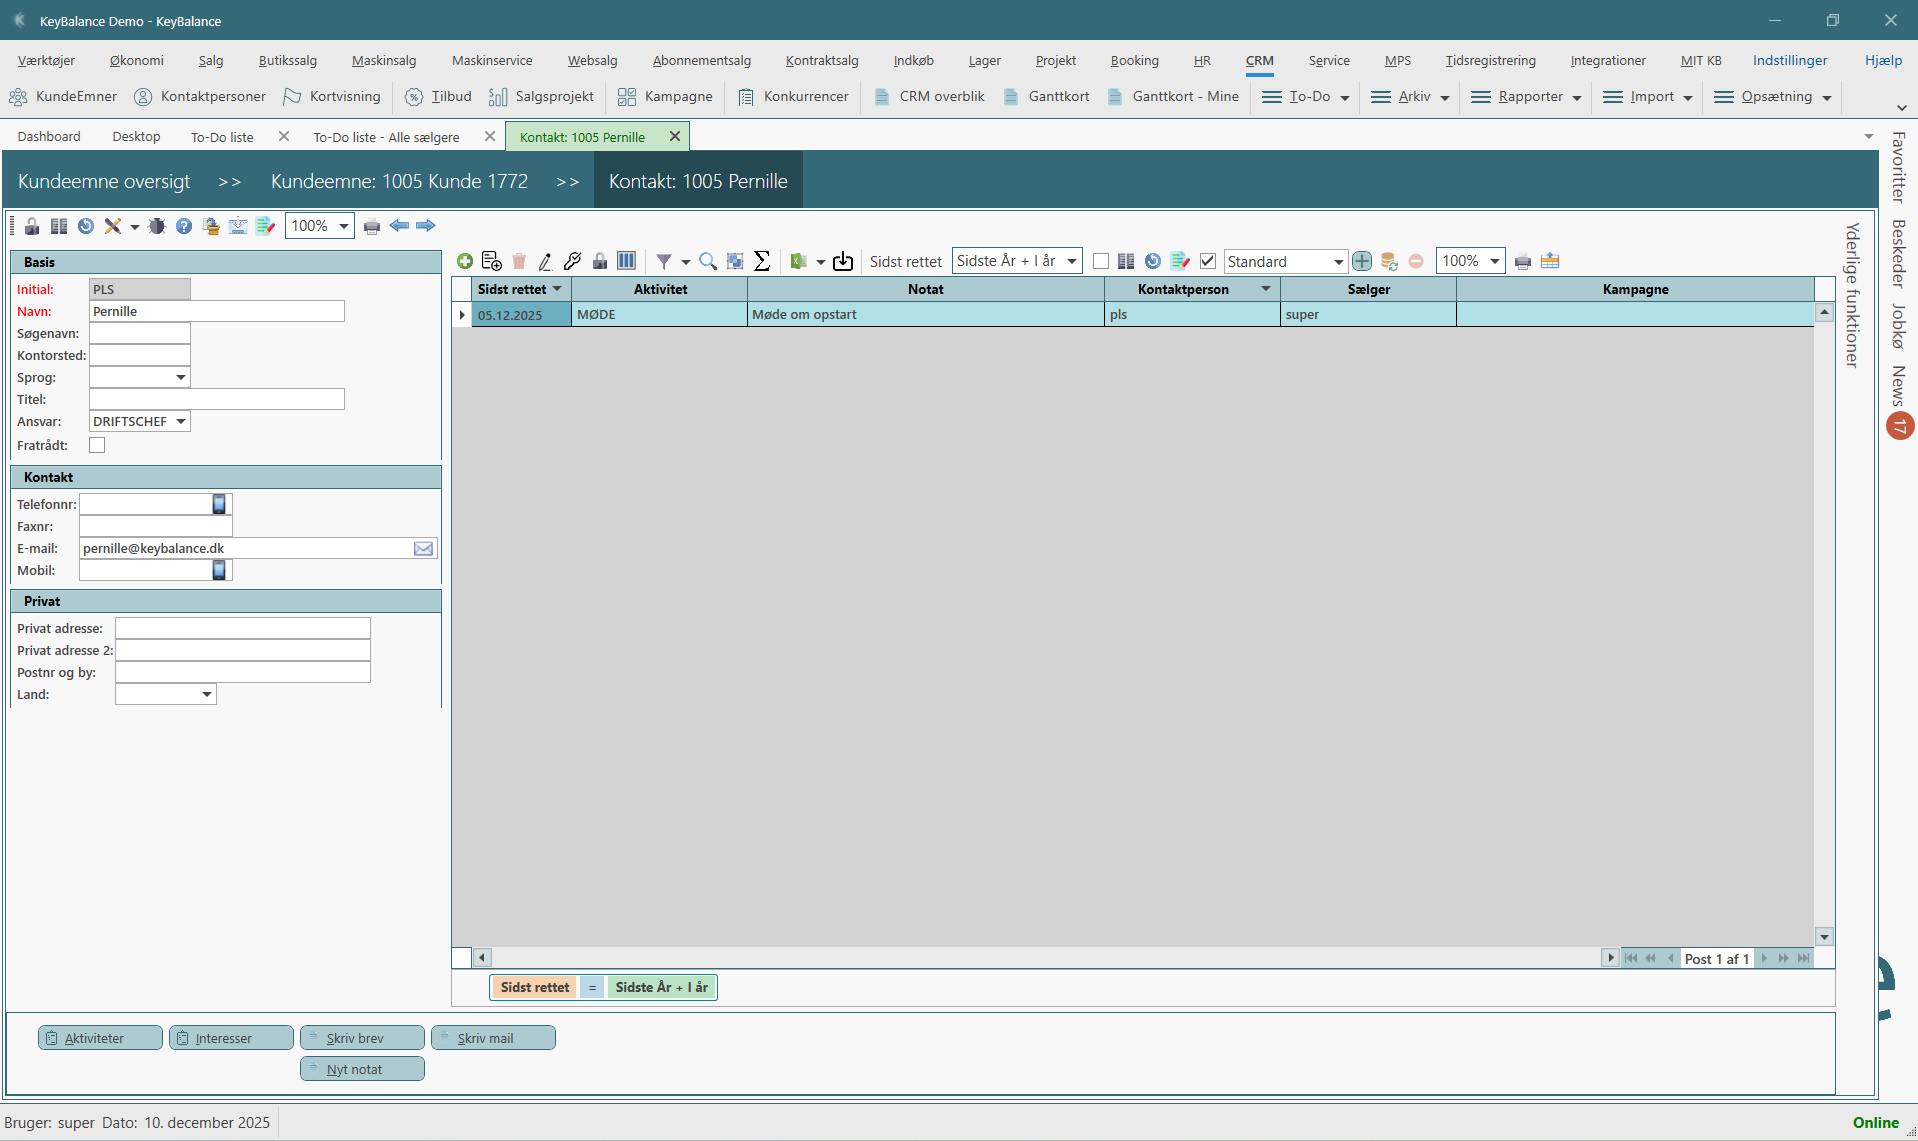Image resolution: width=1918 pixels, height=1141 pixels.
Task: Click the green add new record icon
Action: click(465, 261)
